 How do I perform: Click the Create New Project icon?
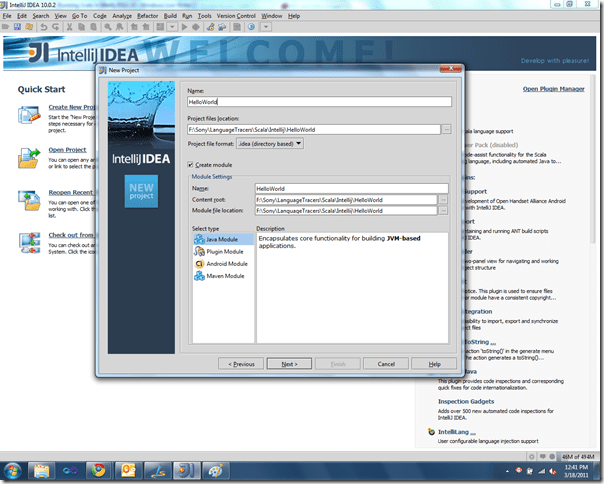pyautogui.click(x=29, y=115)
